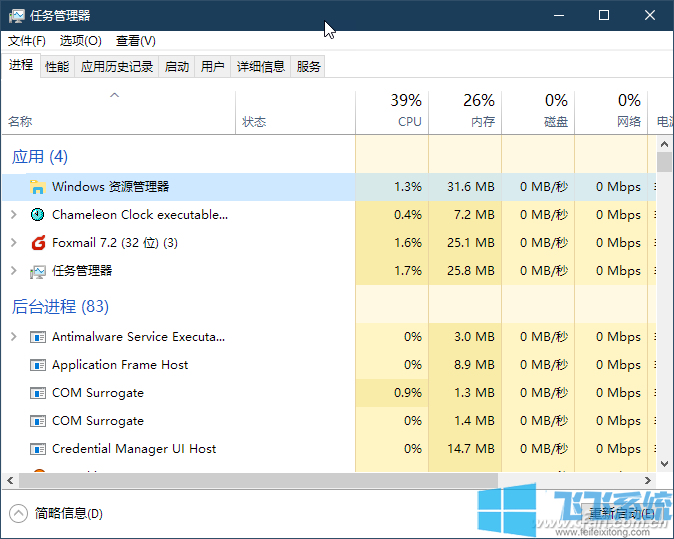
Task: Switch to the 详细信息 tab
Action: 261,67
